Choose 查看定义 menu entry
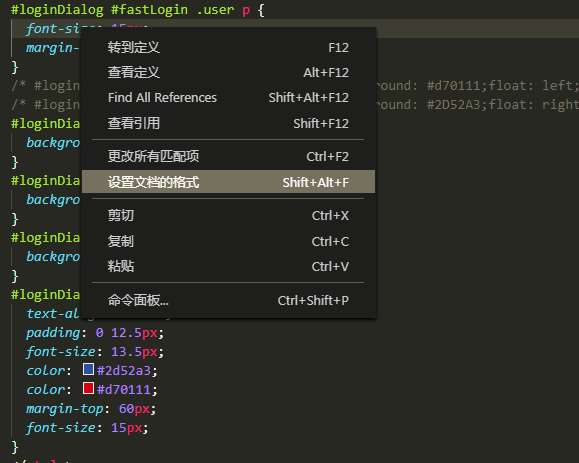This screenshot has height=463, width=579. (228, 72)
